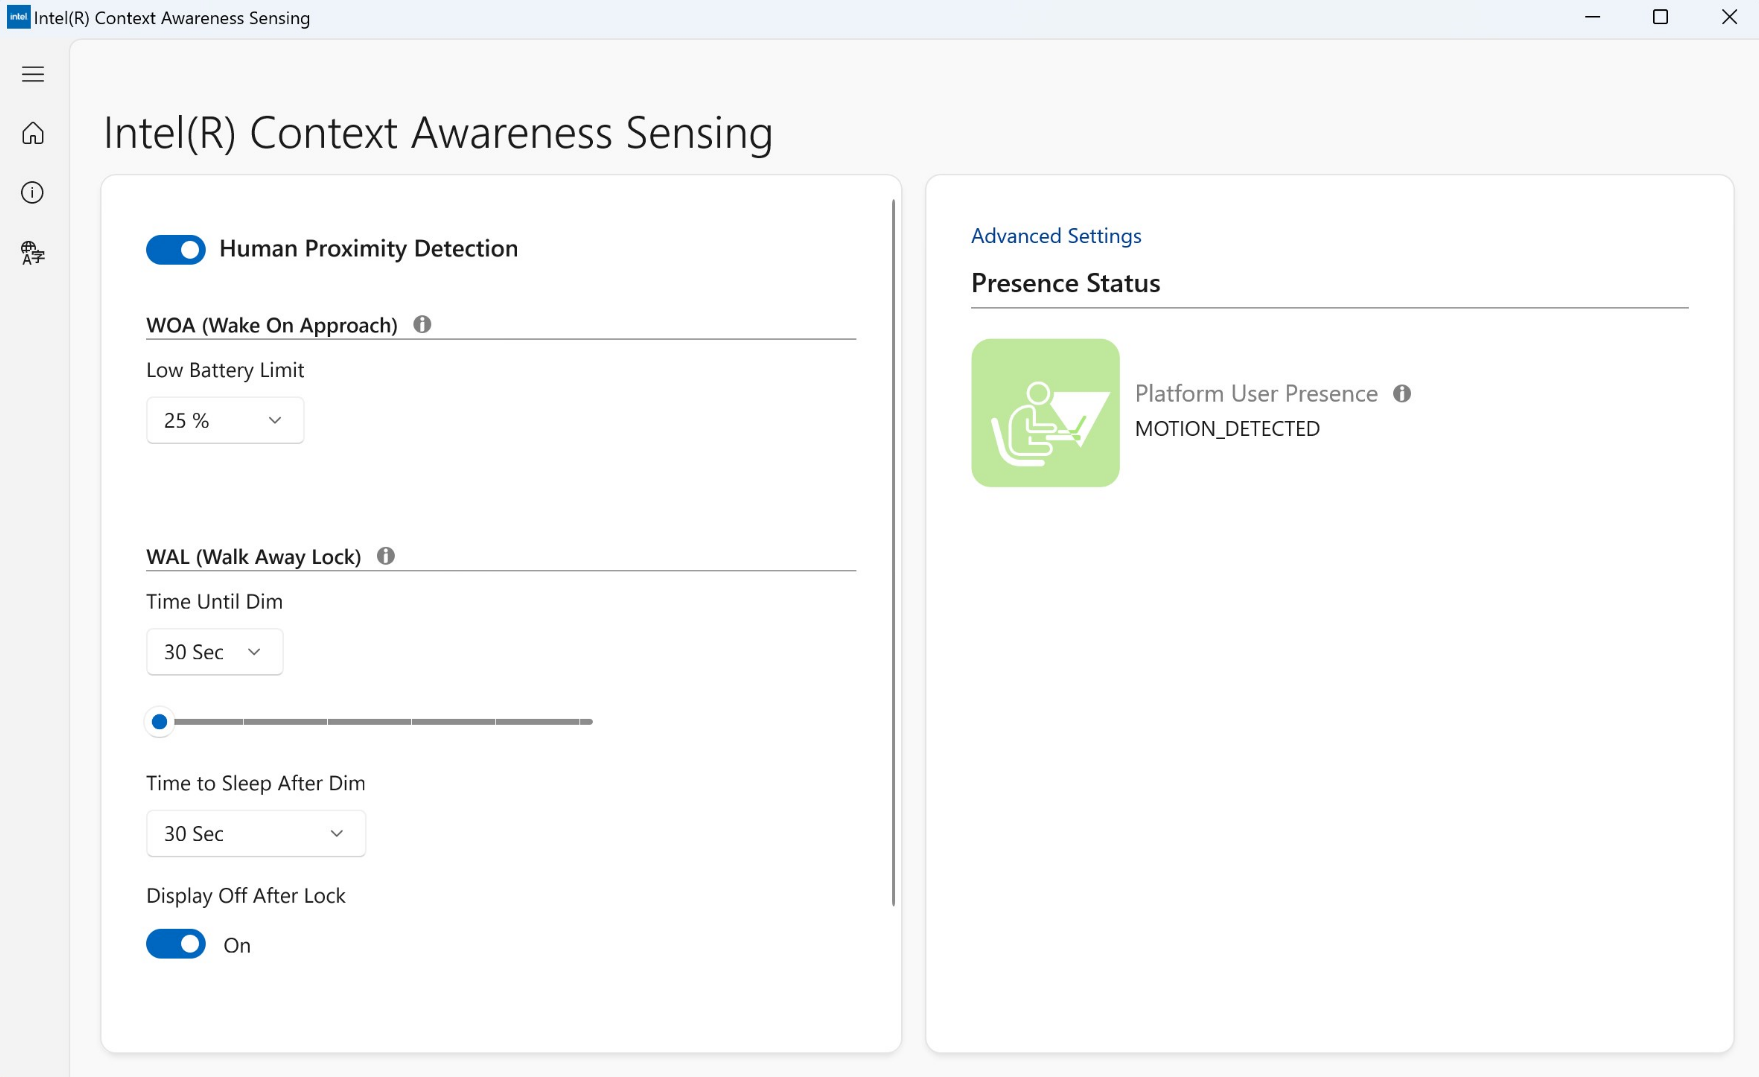Turn off Display Off After Lock
Image resolution: width=1759 pixels, height=1077 pixels.
point(176,945)
